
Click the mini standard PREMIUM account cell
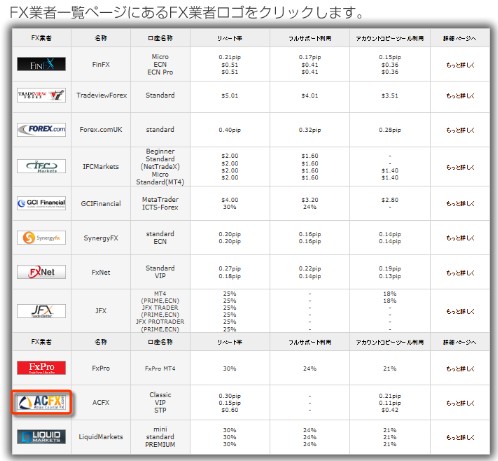click(160, 437)
